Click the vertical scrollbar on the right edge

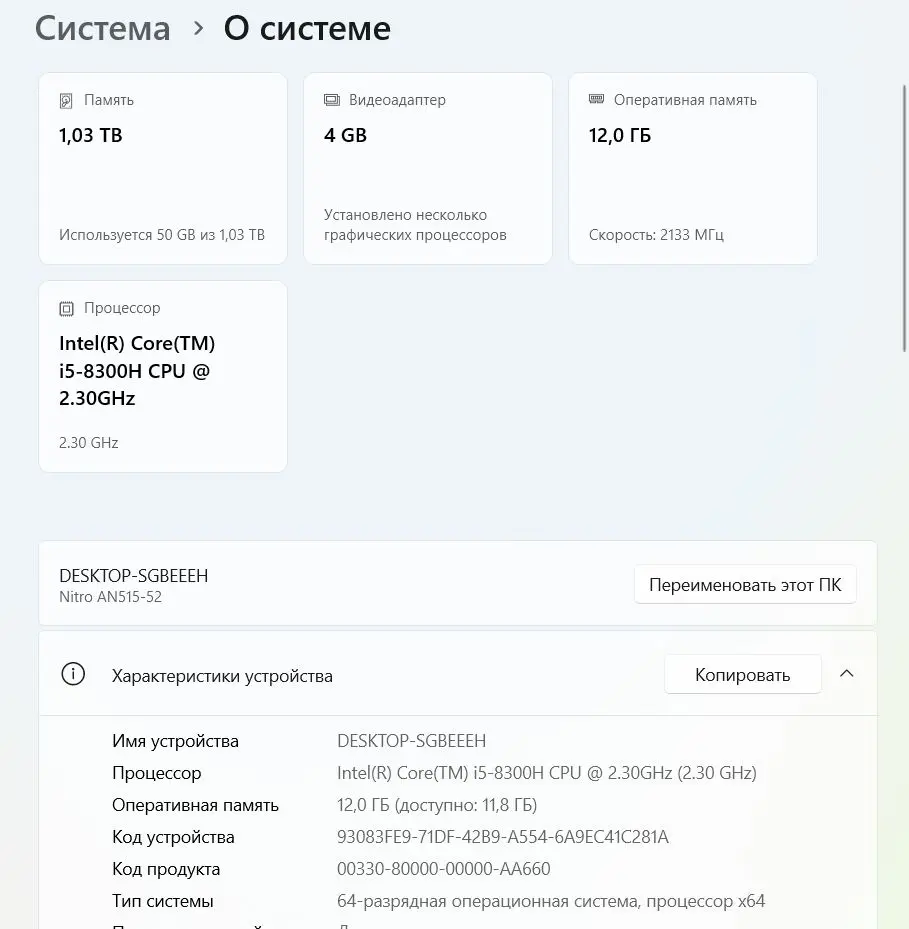(x=904, y=218)
